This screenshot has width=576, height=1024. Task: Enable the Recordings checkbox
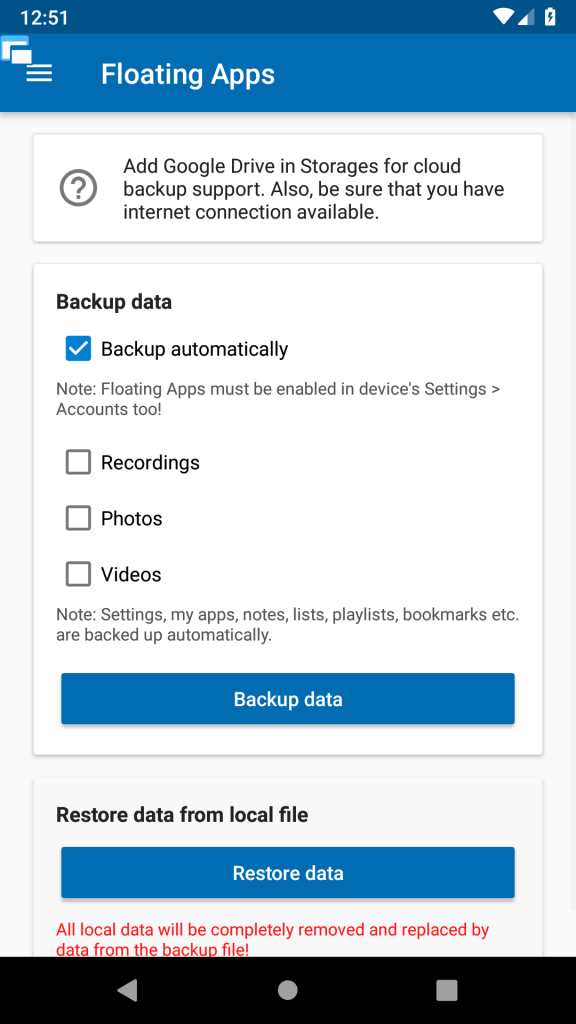click(78, 462)
